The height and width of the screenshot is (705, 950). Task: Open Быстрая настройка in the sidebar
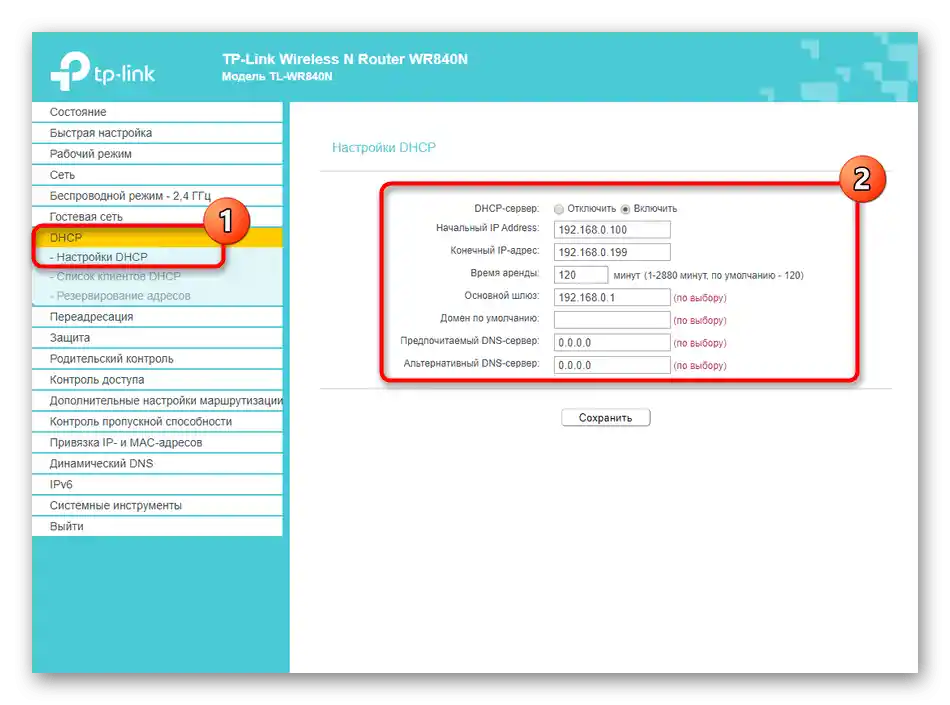pyautogui.click(x=158, y=133)
